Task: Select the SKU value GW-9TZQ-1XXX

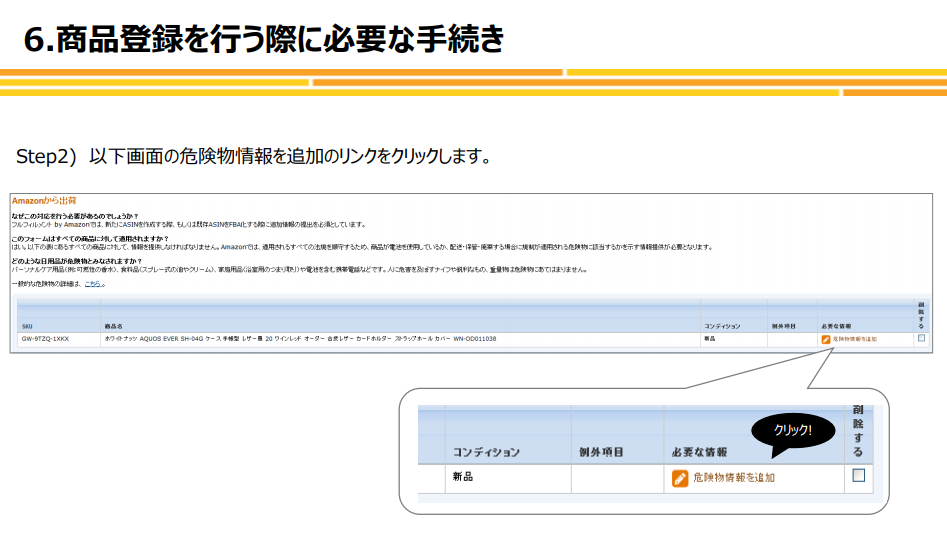Action: (x=45, y=339)
